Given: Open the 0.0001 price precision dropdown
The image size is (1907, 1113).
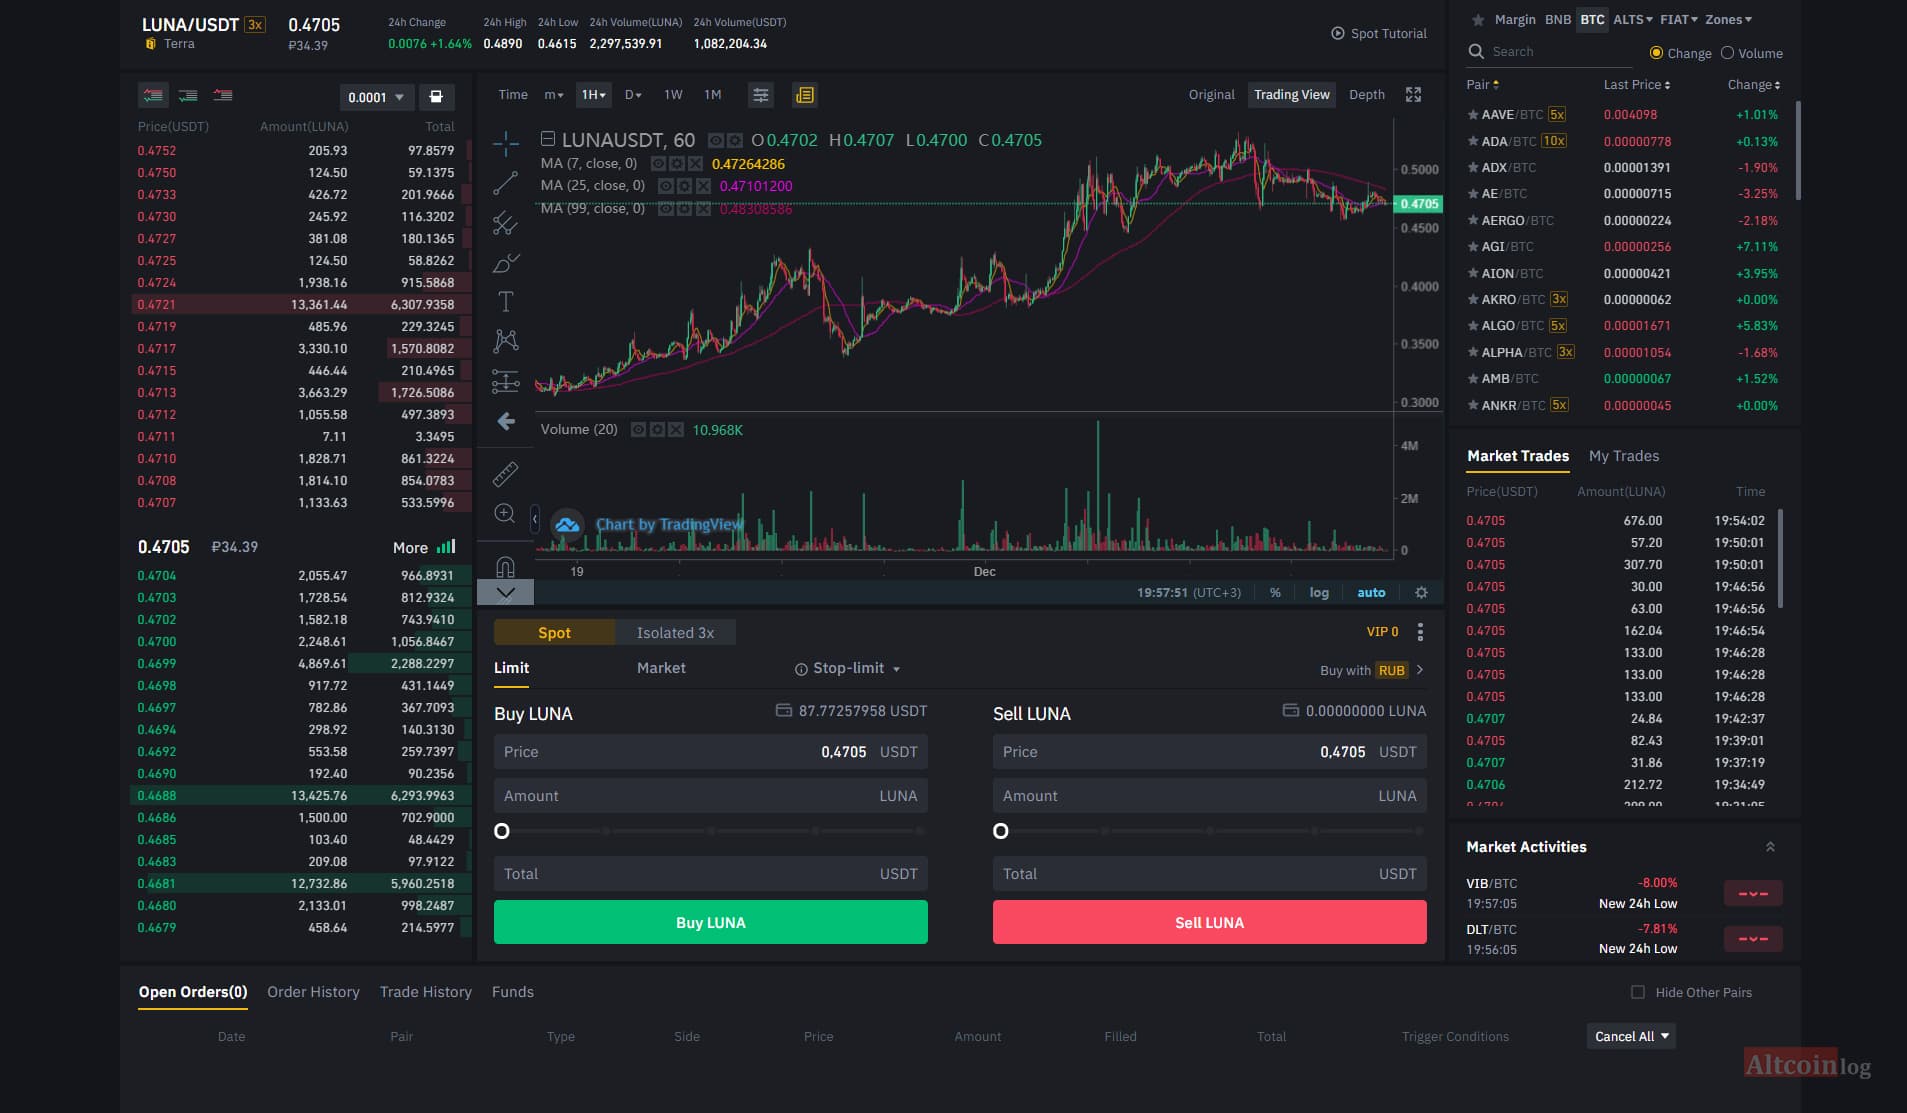Looking at the screenshot, I should (x=377, y=97).
